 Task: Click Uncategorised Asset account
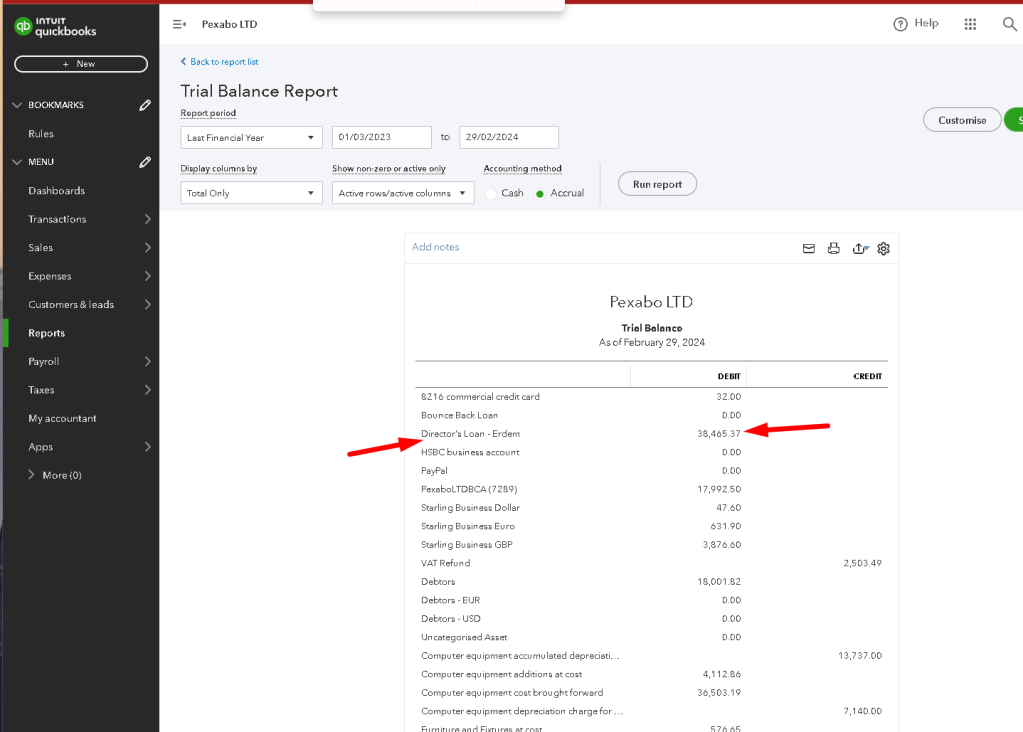[x=464, y=637]
